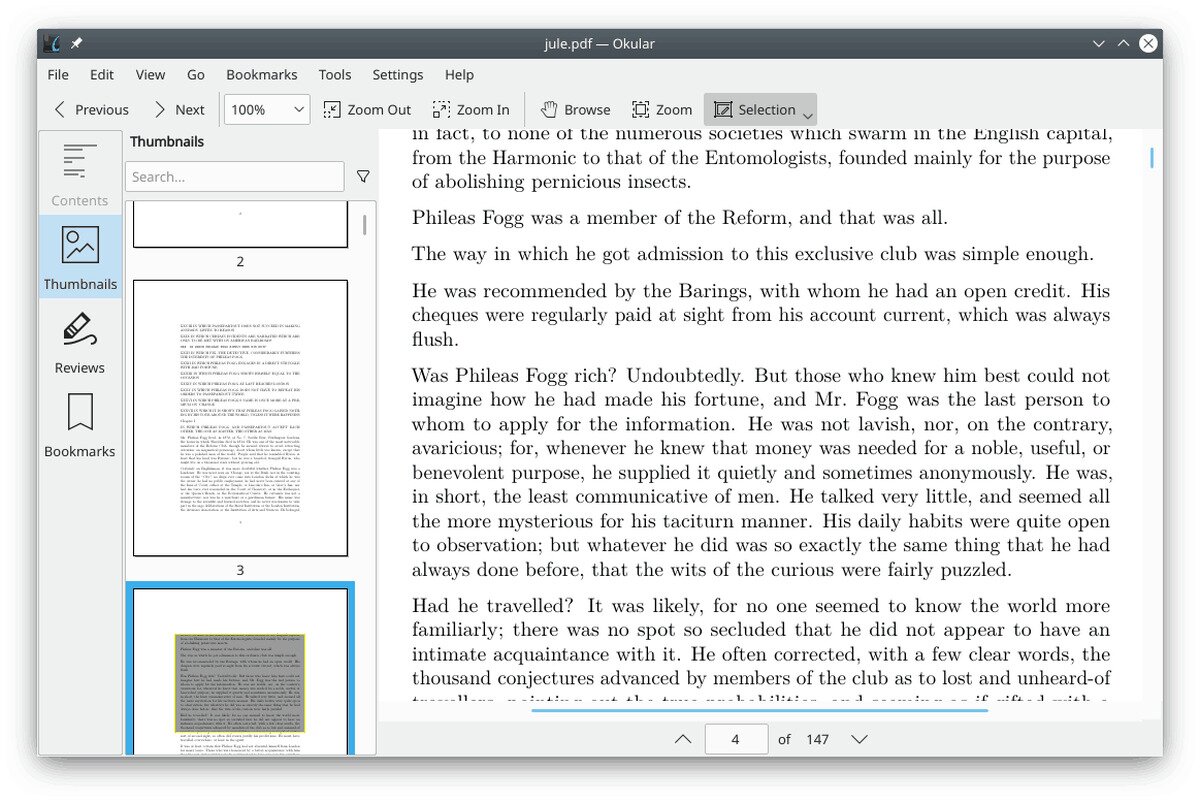Open the Bookmarks menu
This screenshot has width=1200, height=802.
click(261, 74)
